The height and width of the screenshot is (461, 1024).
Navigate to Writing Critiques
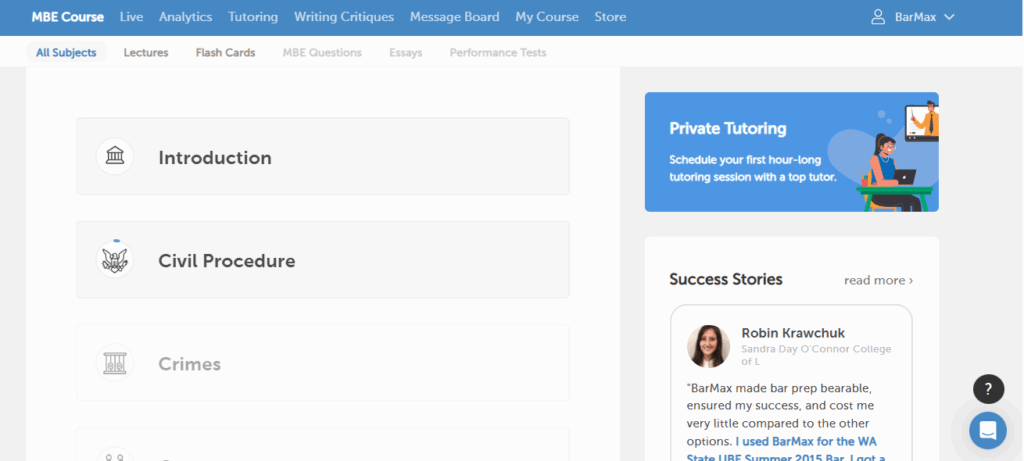(x=344, y=17)
